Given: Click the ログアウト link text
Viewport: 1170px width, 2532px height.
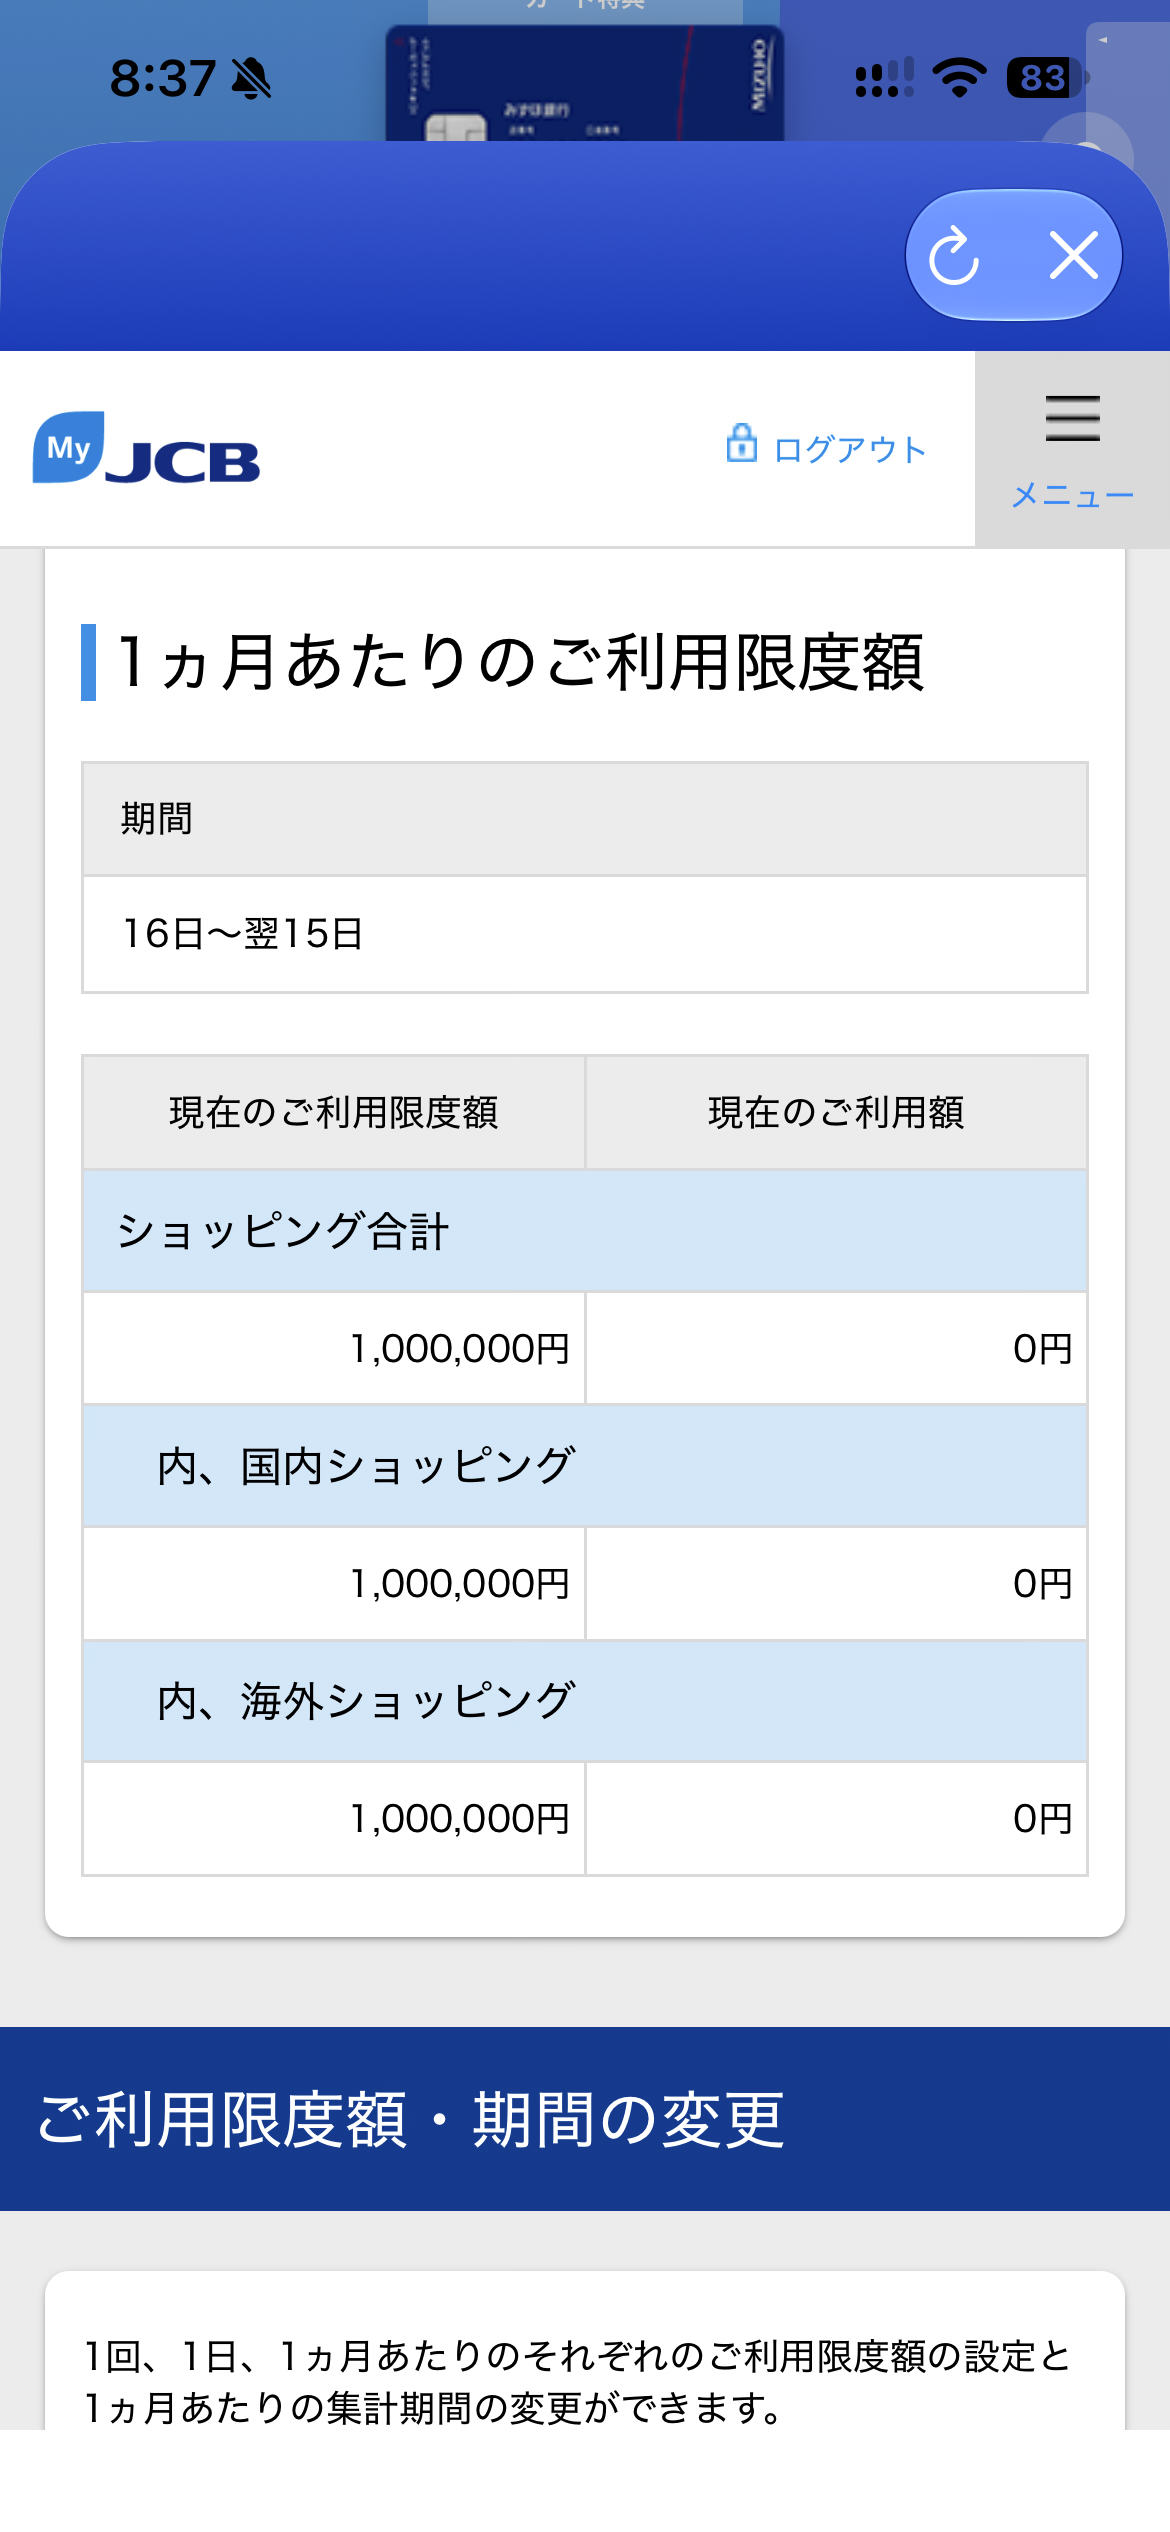Looking at the screenshot, I should [x=850, y=449].
